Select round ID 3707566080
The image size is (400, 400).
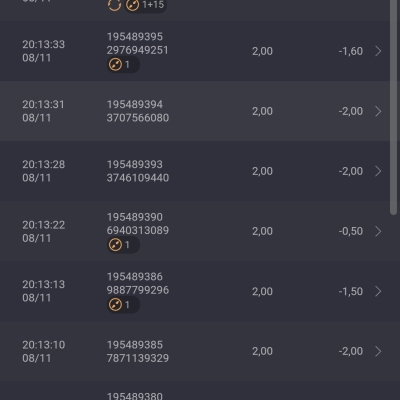tap(138, 118)
